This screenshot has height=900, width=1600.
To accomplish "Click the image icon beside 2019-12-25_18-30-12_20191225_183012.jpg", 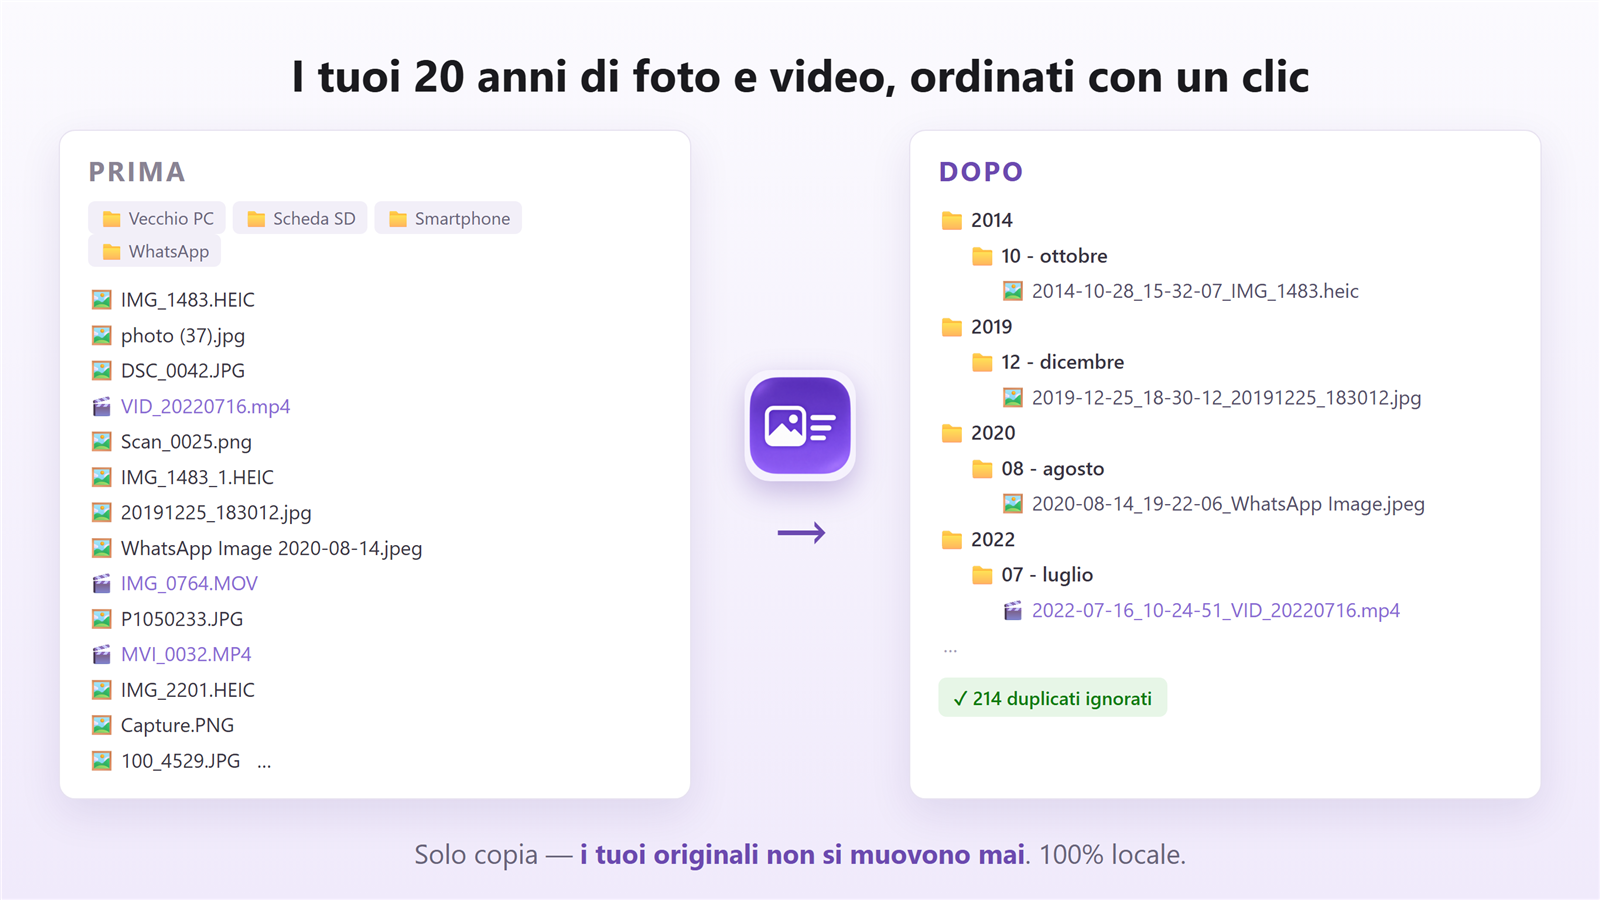I will coord(1013,398).
